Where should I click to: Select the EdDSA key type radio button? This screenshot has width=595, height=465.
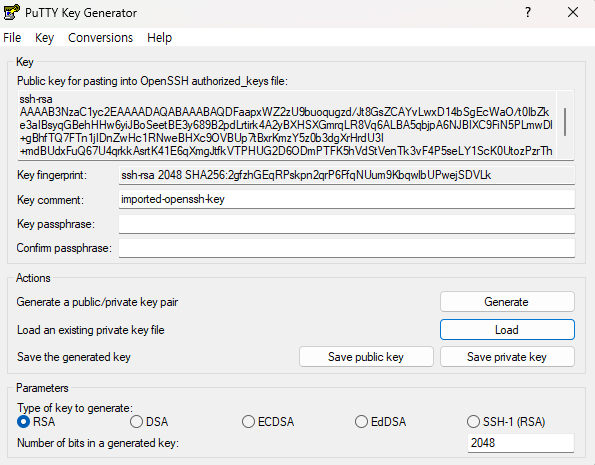pos(361,422)
